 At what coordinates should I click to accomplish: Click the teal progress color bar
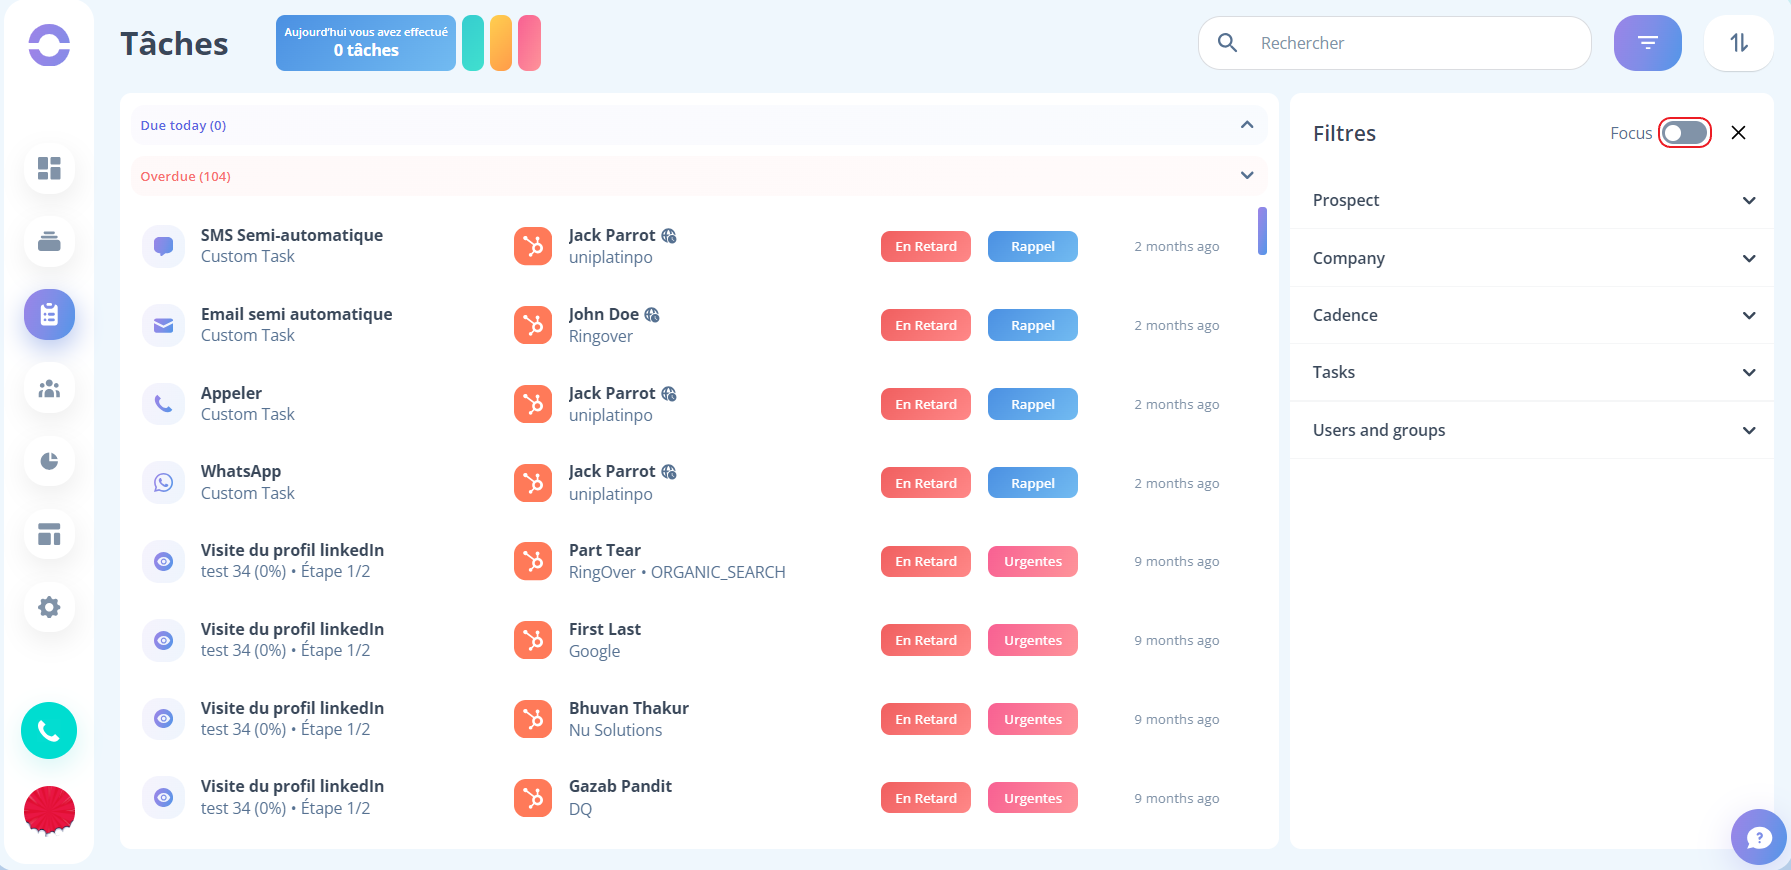pyautogui.click(x=473, y=43)
